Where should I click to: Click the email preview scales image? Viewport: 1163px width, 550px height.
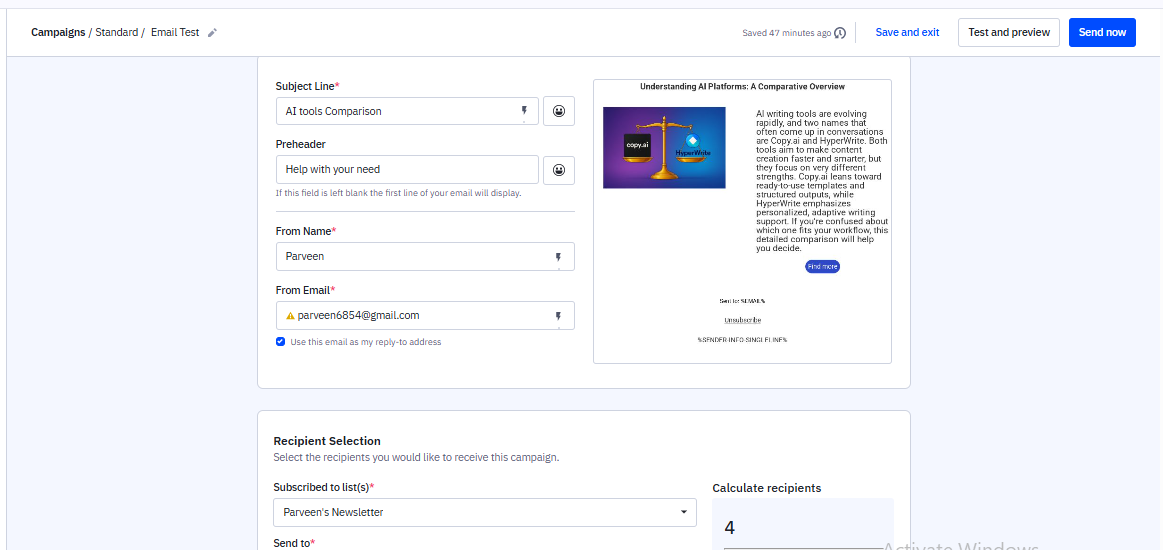tap(664, 147)
